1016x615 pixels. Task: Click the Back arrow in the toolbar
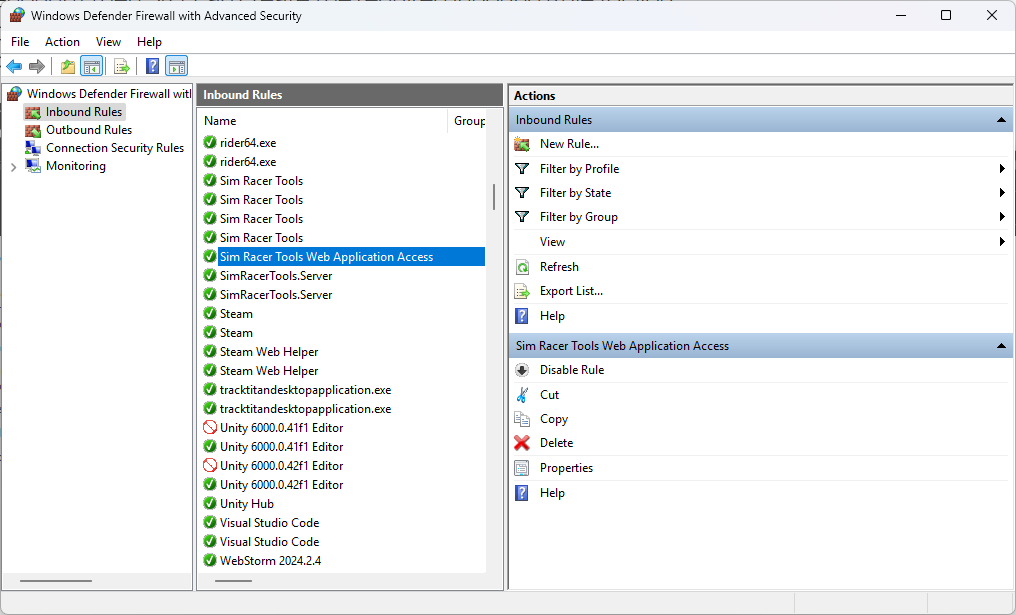click(x=14, y=66)
